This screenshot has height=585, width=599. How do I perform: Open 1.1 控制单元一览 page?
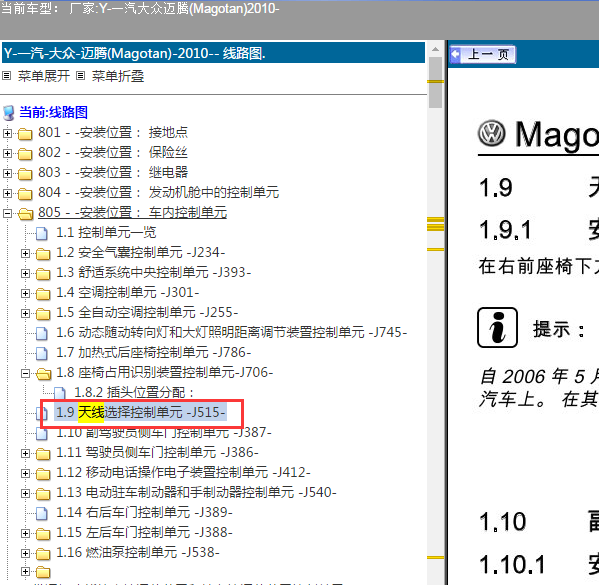click(x=106, y=232)
